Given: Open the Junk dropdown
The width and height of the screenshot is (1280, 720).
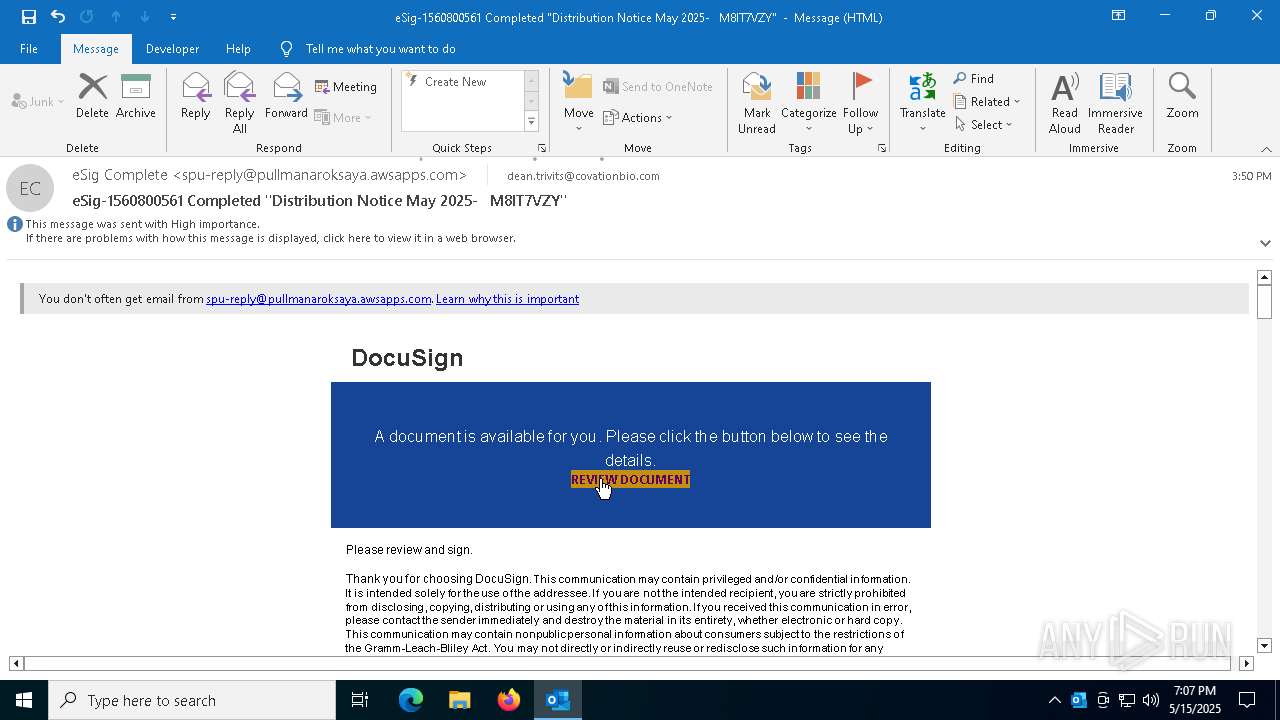Looking at the screenshot, I should click(x=38, y=101).
